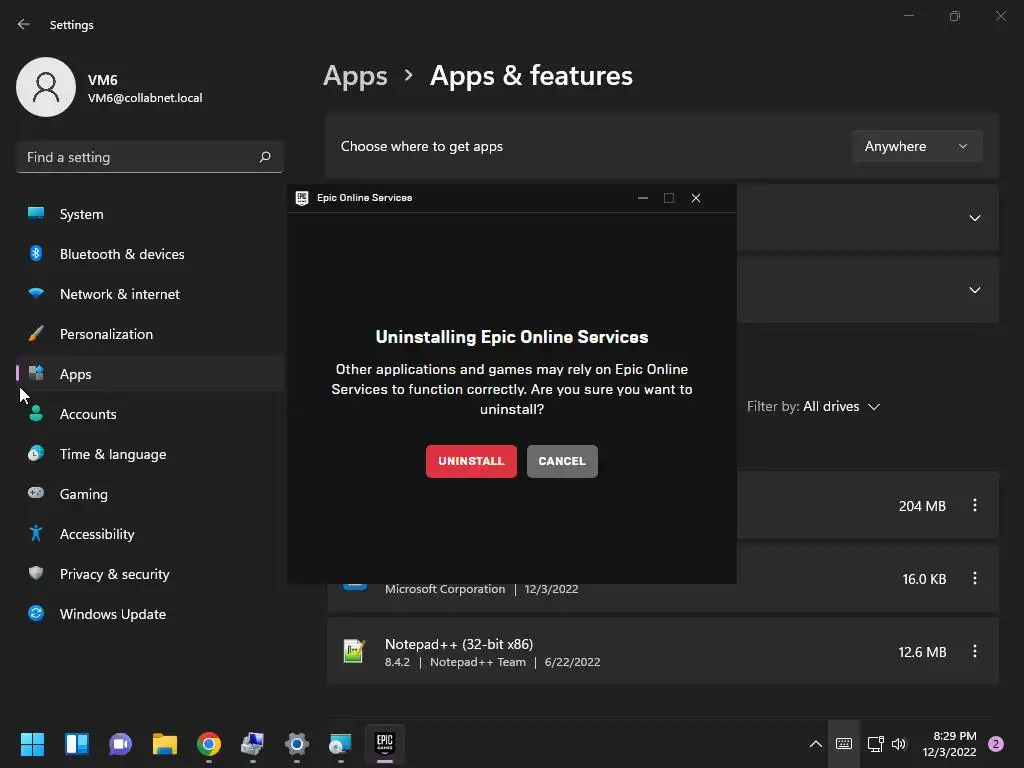Click the VM6 user avatar
This screenshot has height=768, width=1024.
tap(46, 87)
